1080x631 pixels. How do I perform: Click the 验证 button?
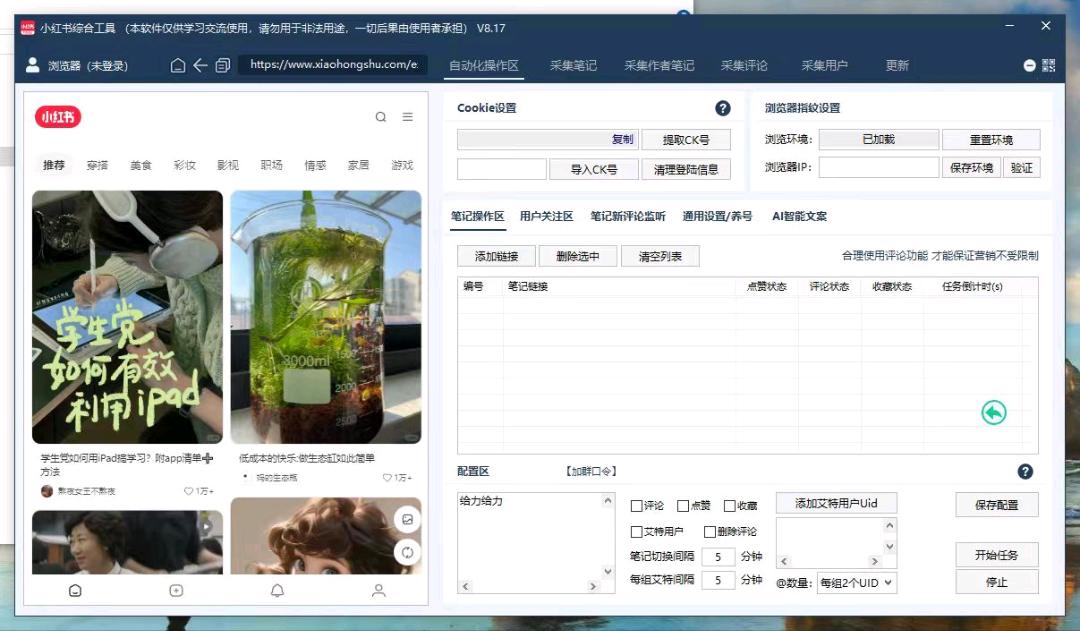pos(1021,167)
